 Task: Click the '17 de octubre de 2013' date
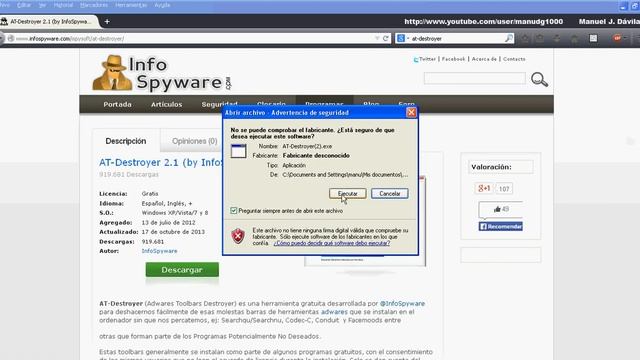pyautogui.click(x=173, y=232)
